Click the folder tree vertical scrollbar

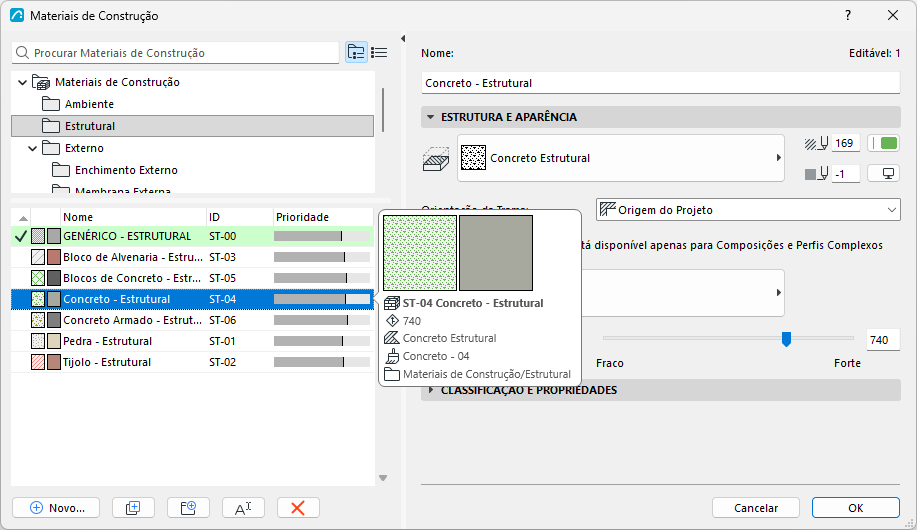point(383,110)
